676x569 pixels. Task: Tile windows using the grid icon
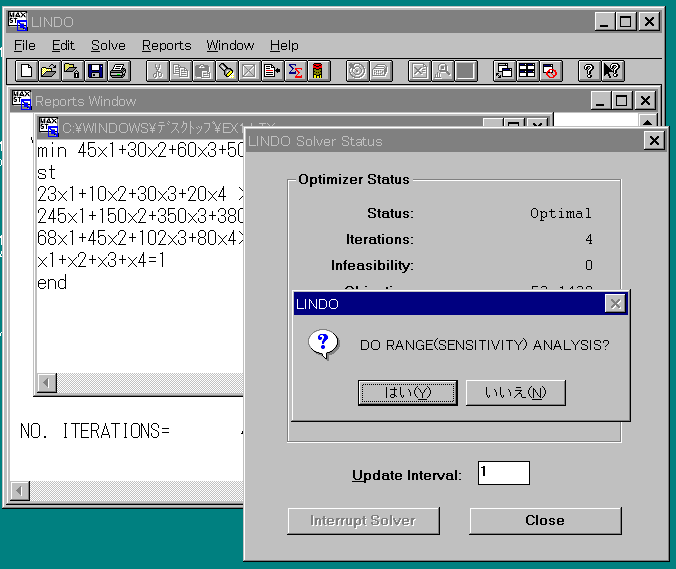pos(527,71)
